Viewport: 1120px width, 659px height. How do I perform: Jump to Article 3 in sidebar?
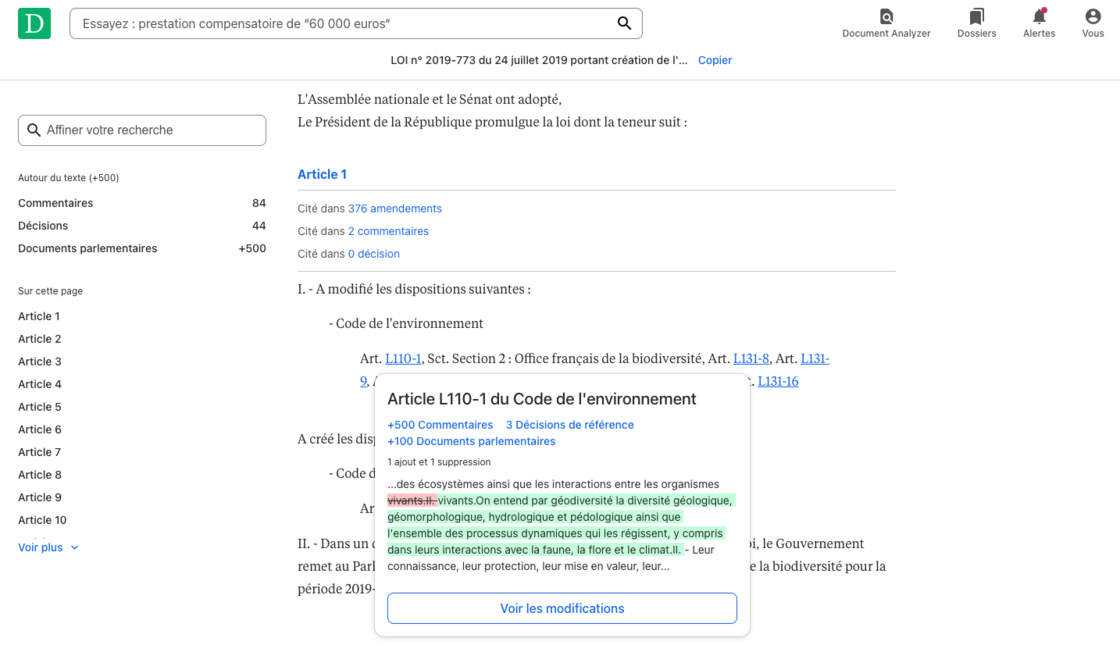[x=39, y=361]
